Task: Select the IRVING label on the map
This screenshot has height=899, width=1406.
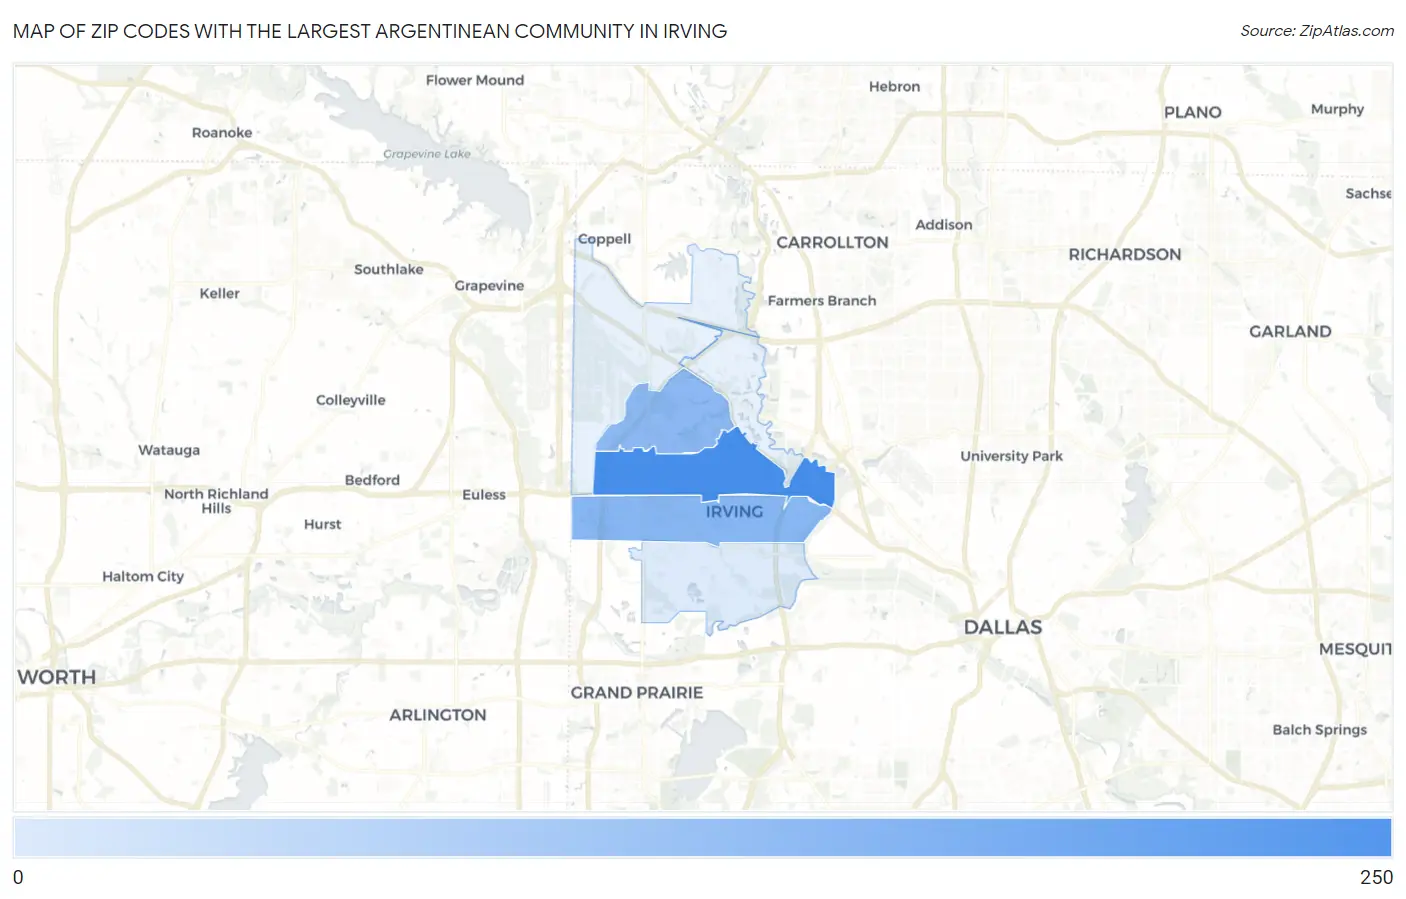Action: click(734, 511)
